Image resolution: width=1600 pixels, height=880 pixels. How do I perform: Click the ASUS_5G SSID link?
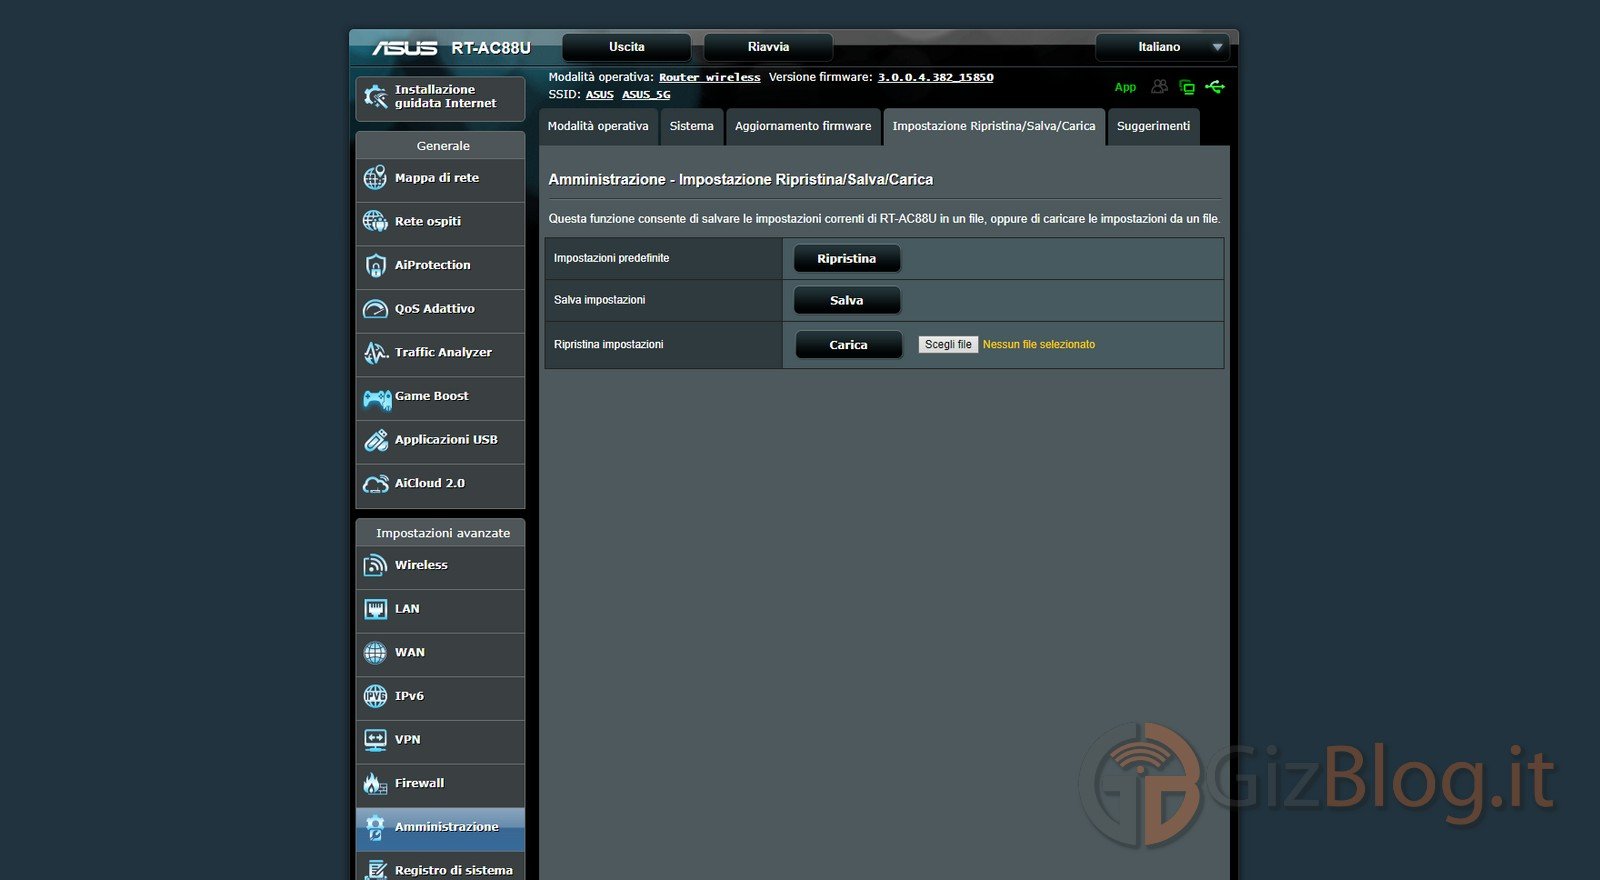pos(646,95)
